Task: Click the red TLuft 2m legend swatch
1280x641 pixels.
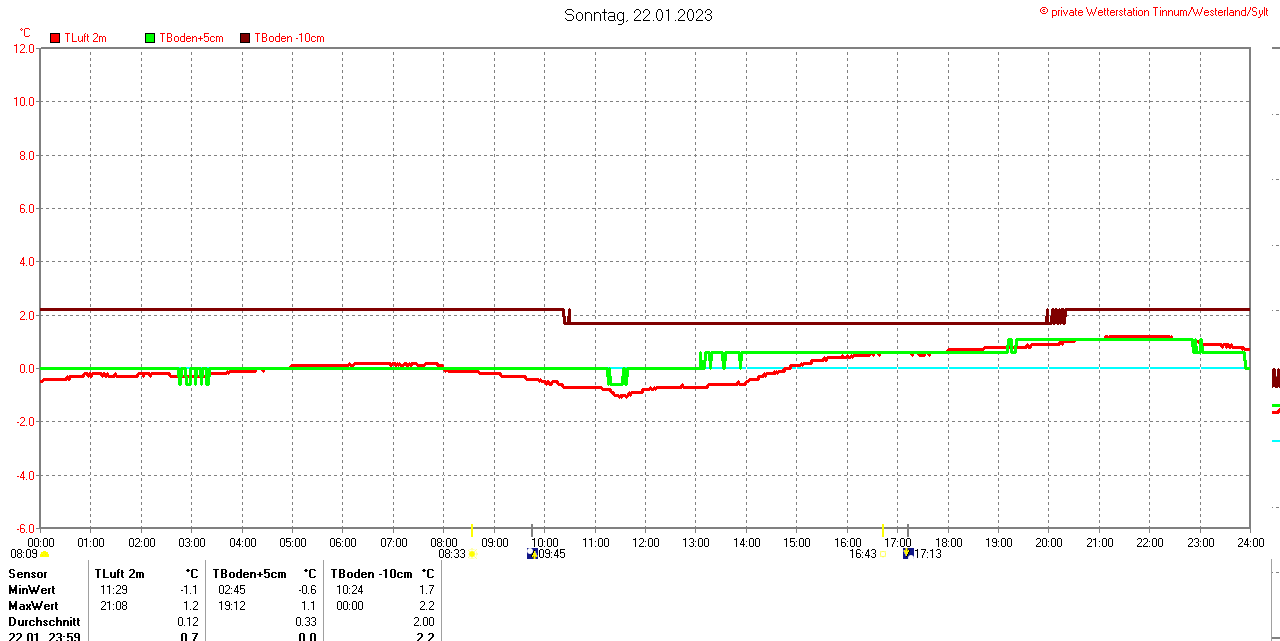Action: pyautogui.click(x=55, y=38)
